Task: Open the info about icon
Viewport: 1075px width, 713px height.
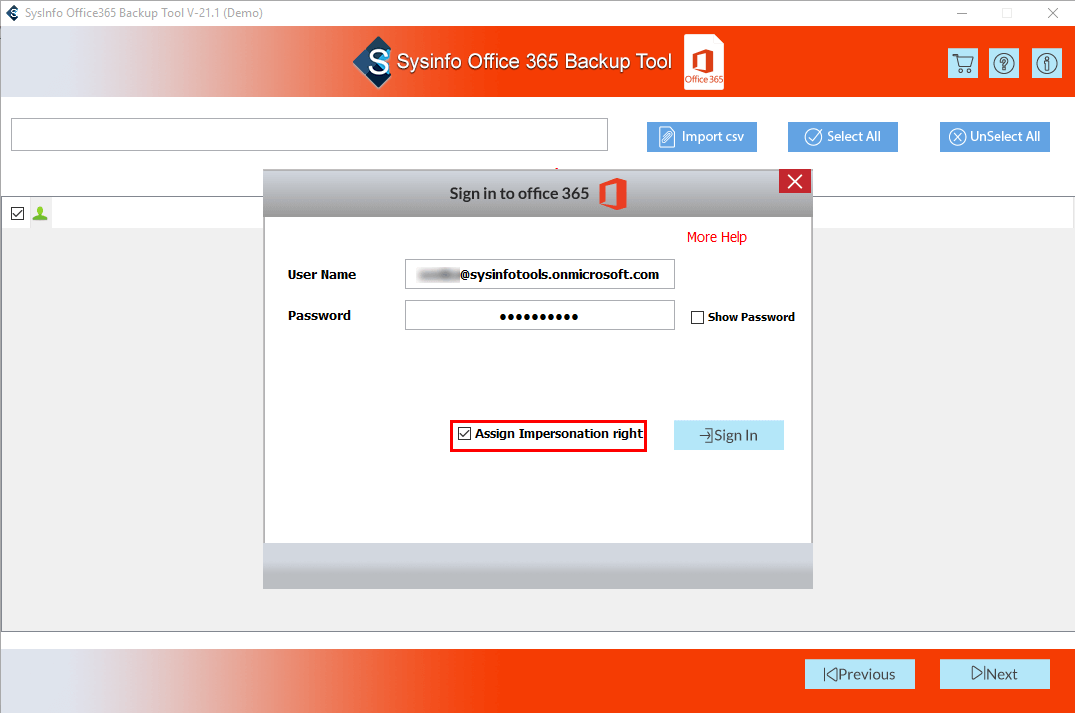Action: [x=1046, y=64]
